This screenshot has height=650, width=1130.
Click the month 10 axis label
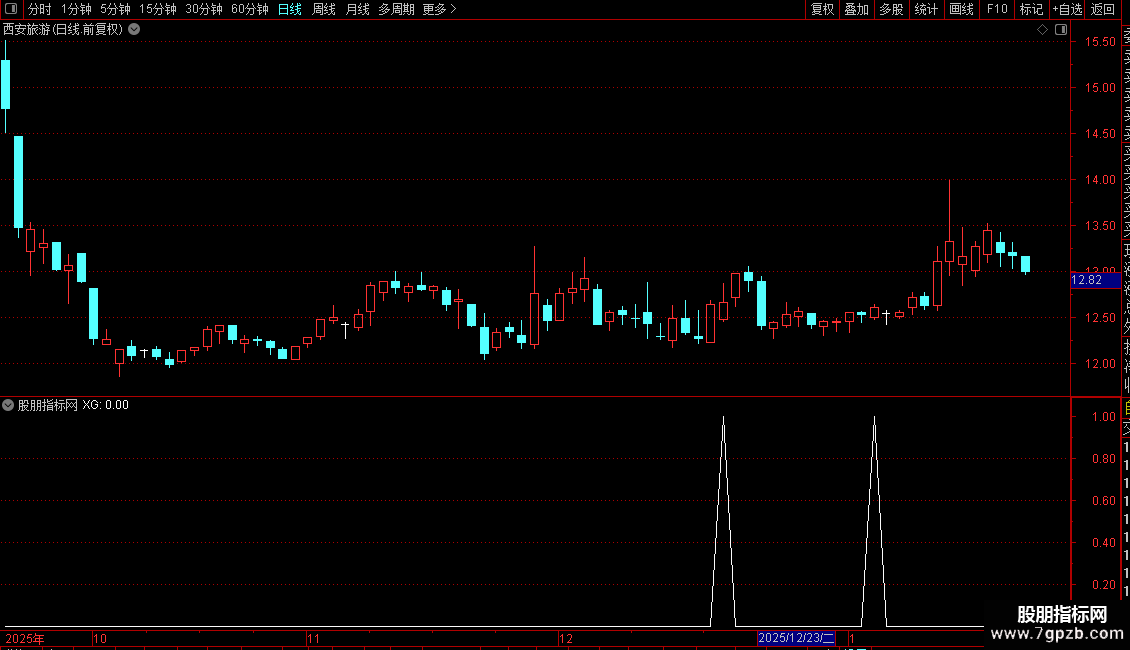[x=99, y=638]
